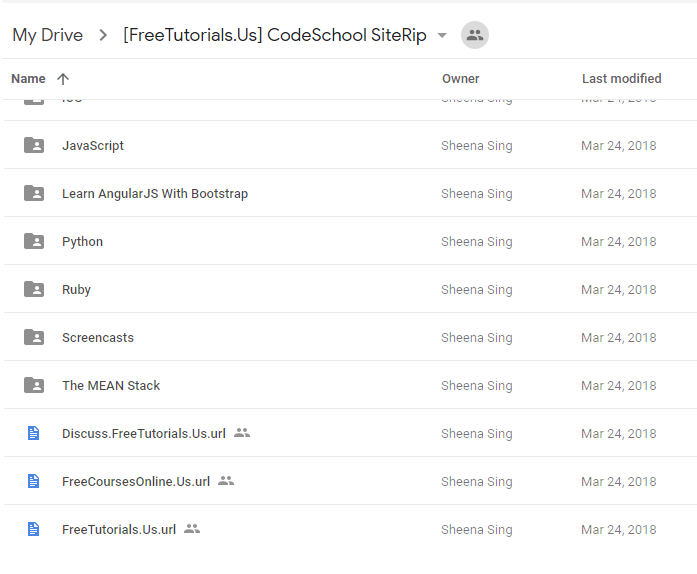This screenshot has width=697, height=574.
Task: Sort by Last modified column header
Action: tap(621, 79)
